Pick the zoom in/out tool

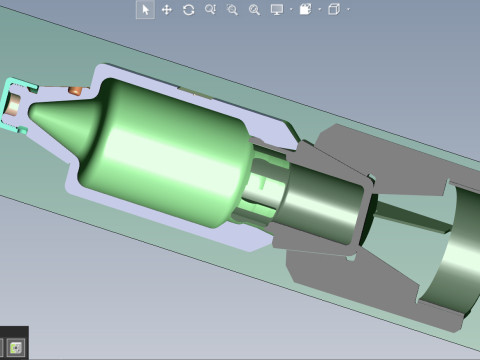[210, 9]
